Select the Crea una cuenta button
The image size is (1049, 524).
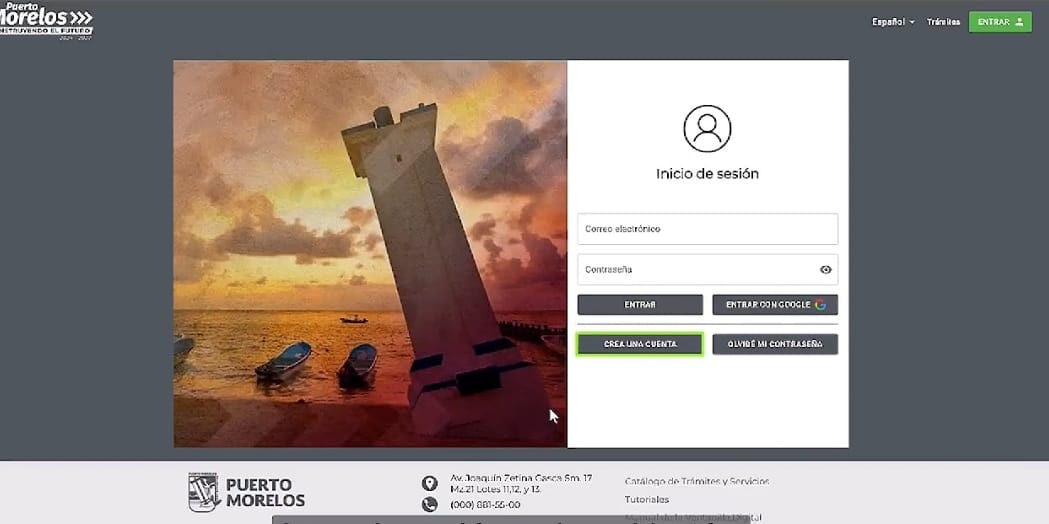click(640, 344)
